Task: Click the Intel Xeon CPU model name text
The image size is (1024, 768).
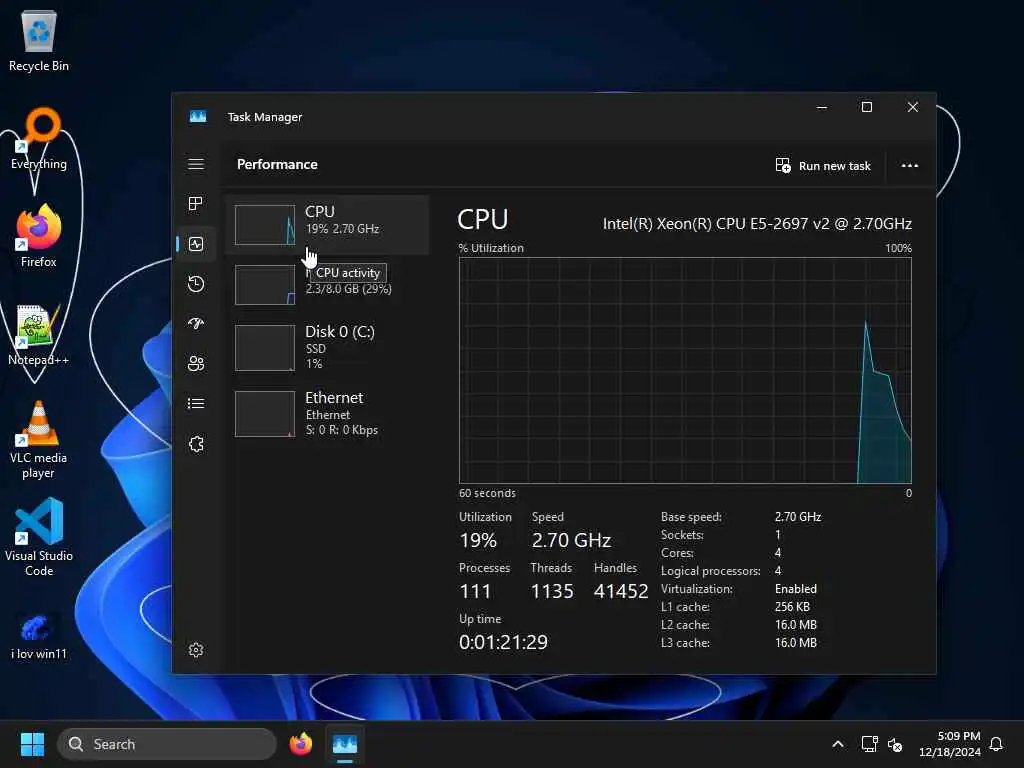Action: [757, 224]
